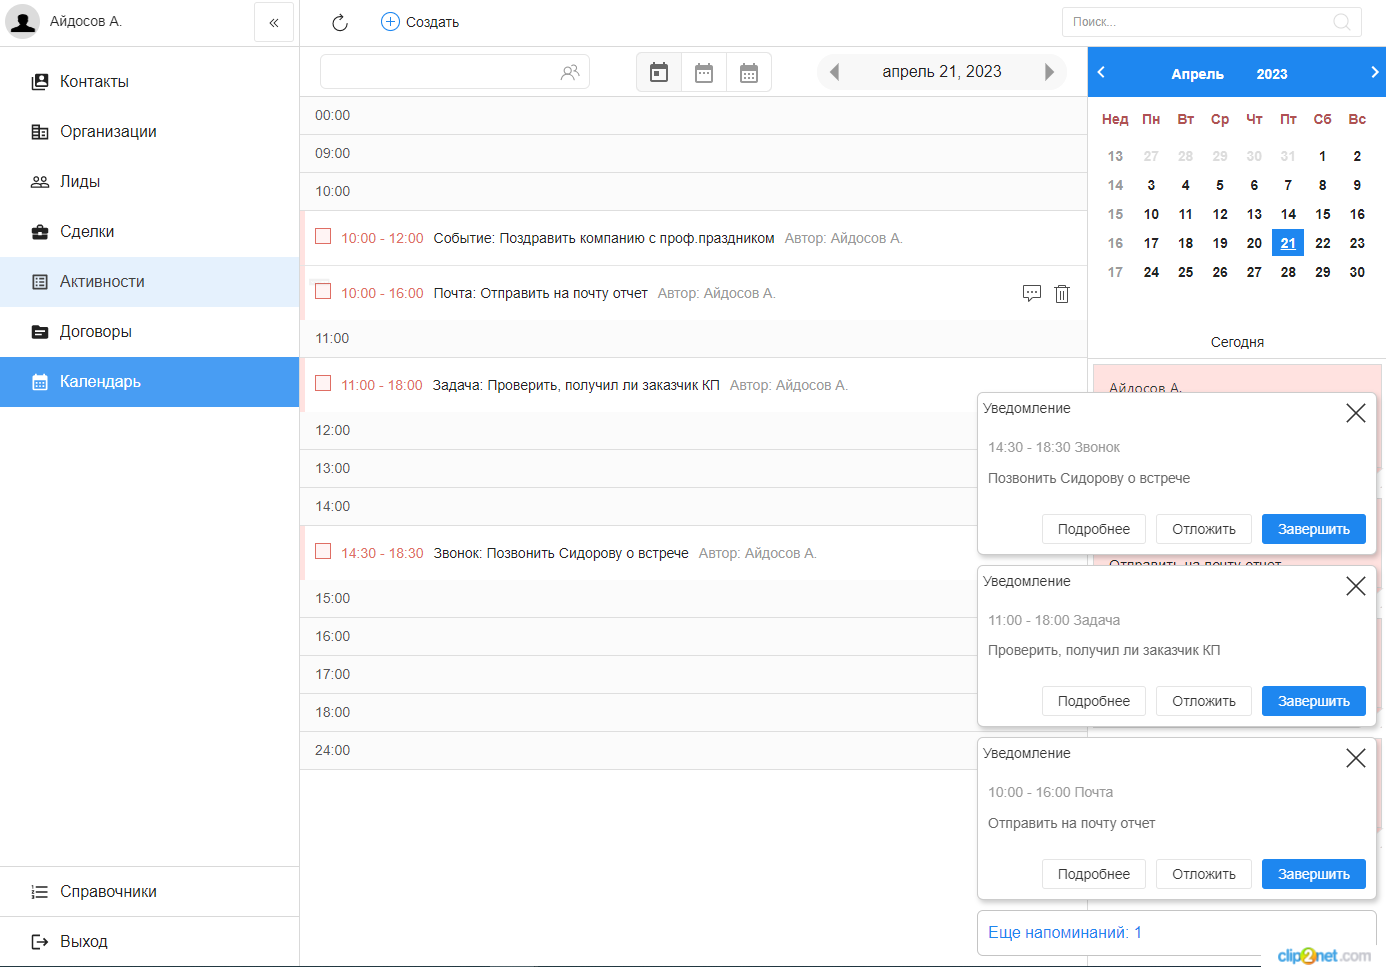The image size is (1386, 967).
Task: Go to next month in mini calendar
Action: pos(1374,72)
